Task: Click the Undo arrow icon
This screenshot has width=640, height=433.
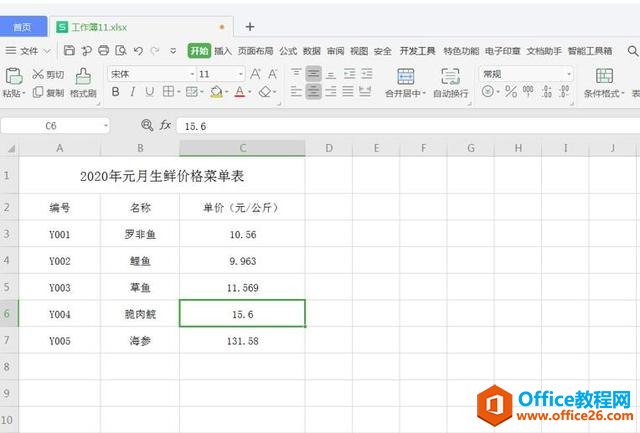Action: (x=138, y=51)
